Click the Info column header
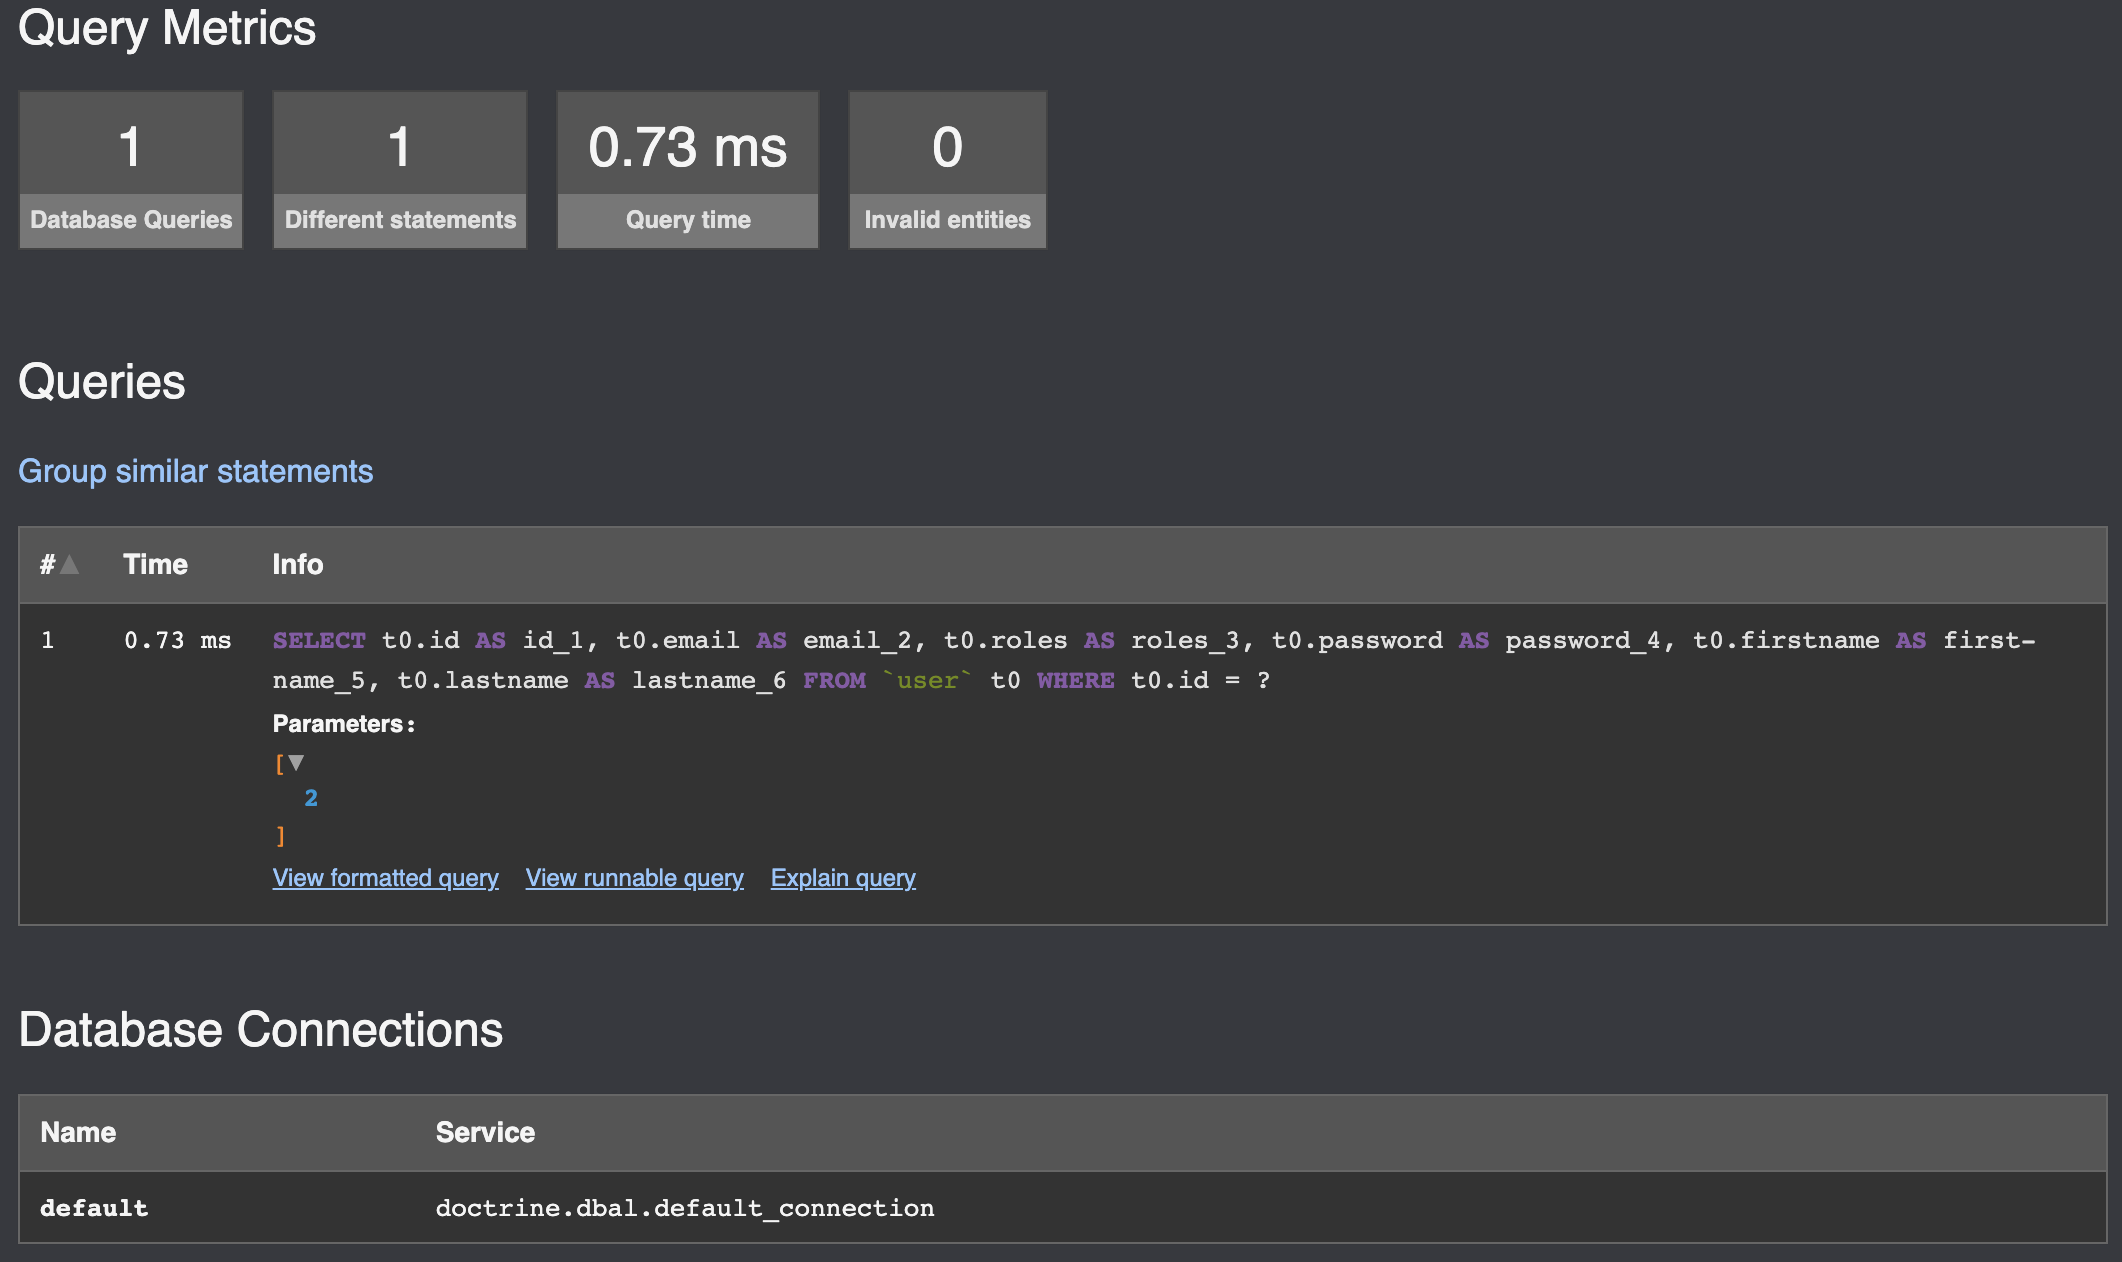Screen dimensions: 2122x1262 pos(298,565)
